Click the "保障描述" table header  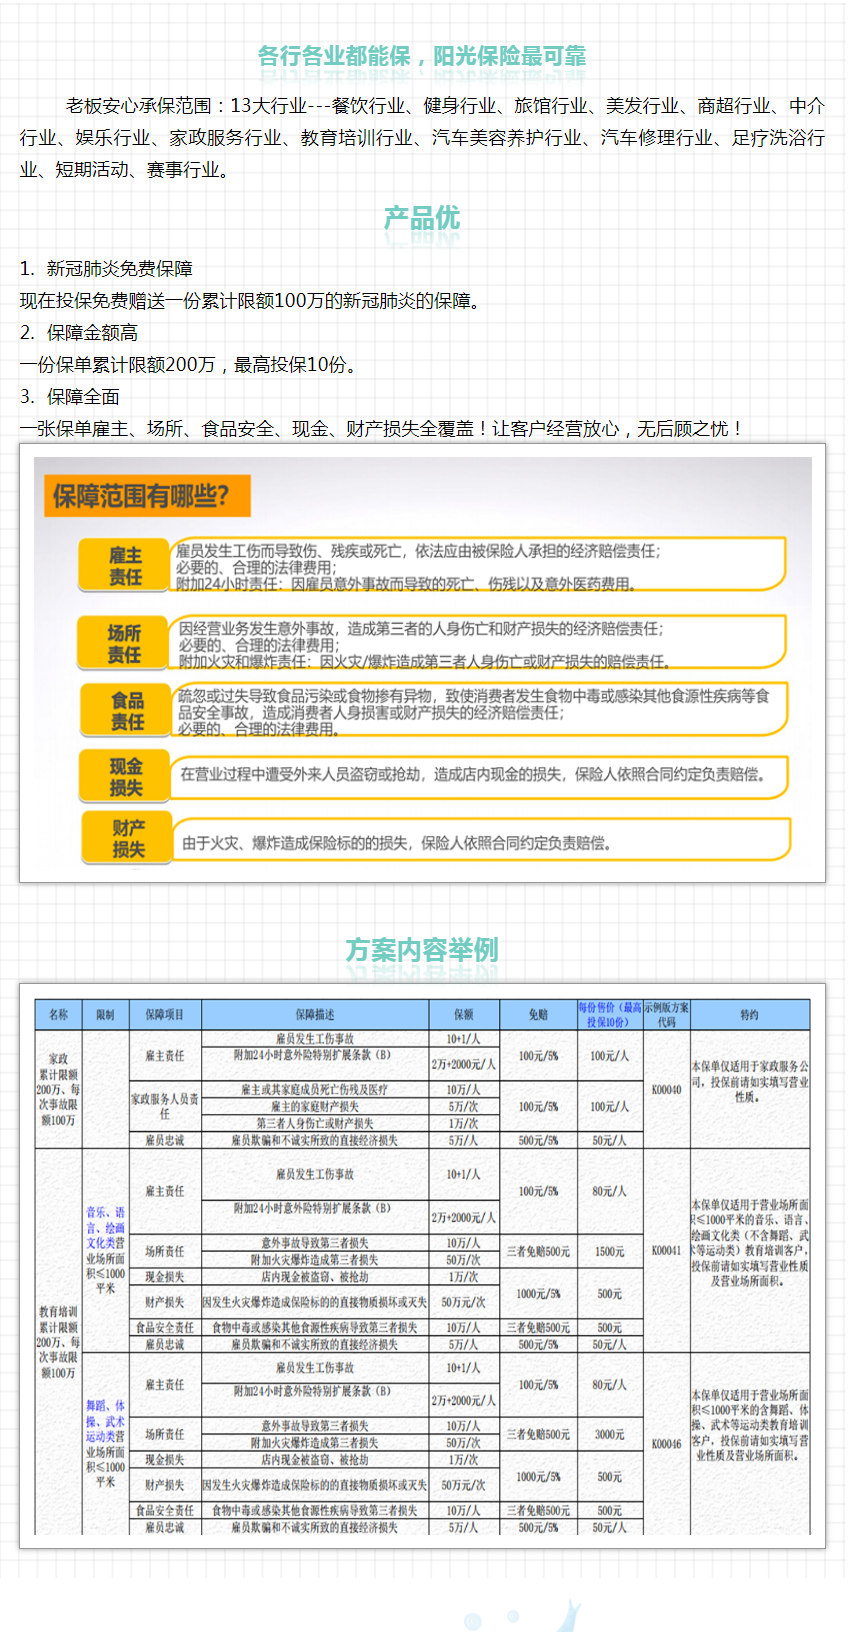point(315,1014)
